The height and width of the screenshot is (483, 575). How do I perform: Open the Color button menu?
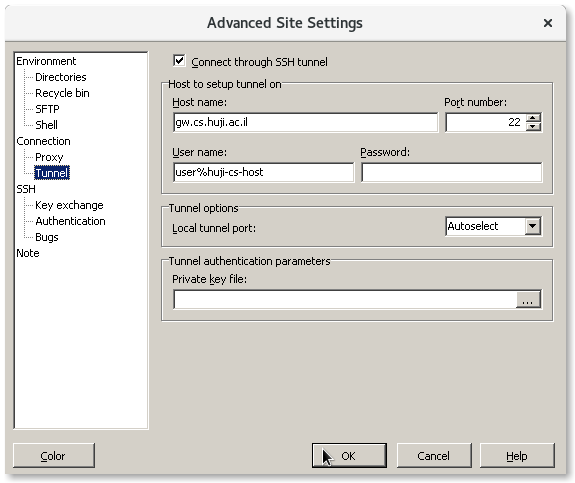[x=54, y=455]
